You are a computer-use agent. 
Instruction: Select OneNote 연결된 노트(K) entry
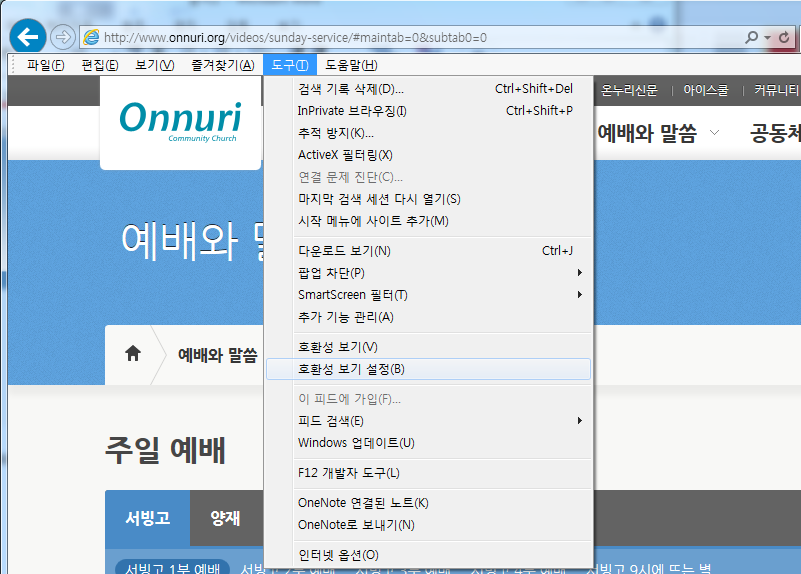click(x=428, y=503)
